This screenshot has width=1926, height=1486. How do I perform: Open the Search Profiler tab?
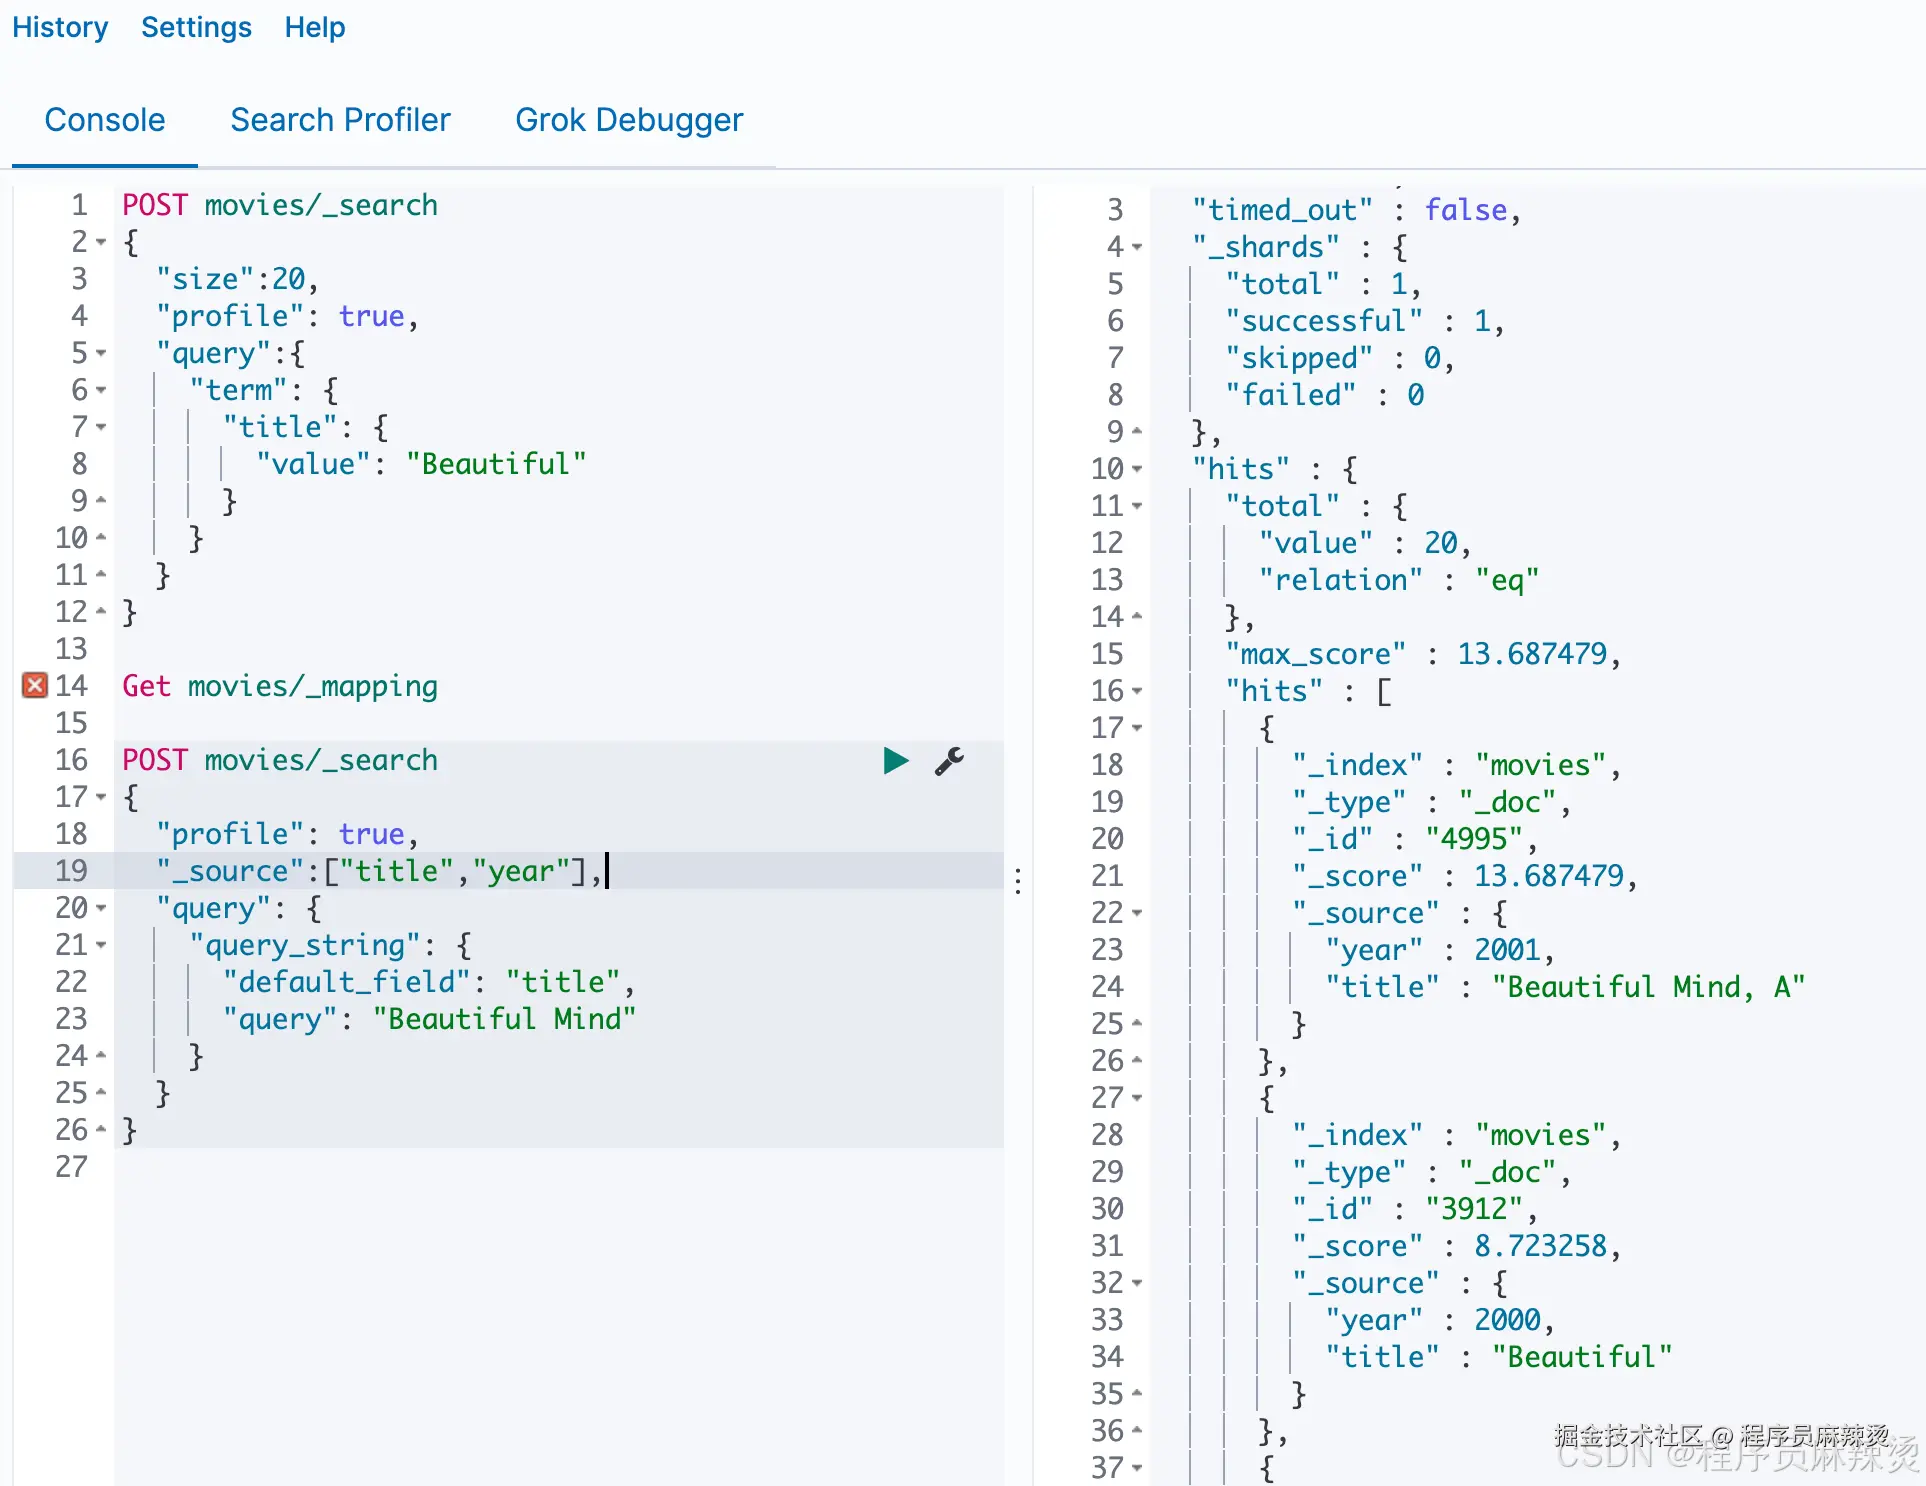point(340,120)
